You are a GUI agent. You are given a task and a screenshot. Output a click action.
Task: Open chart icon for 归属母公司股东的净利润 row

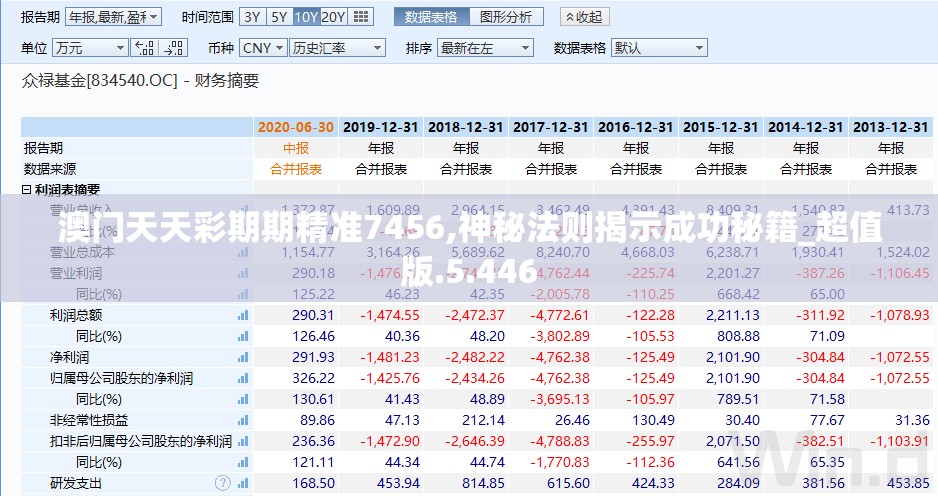tap(242, 378)
